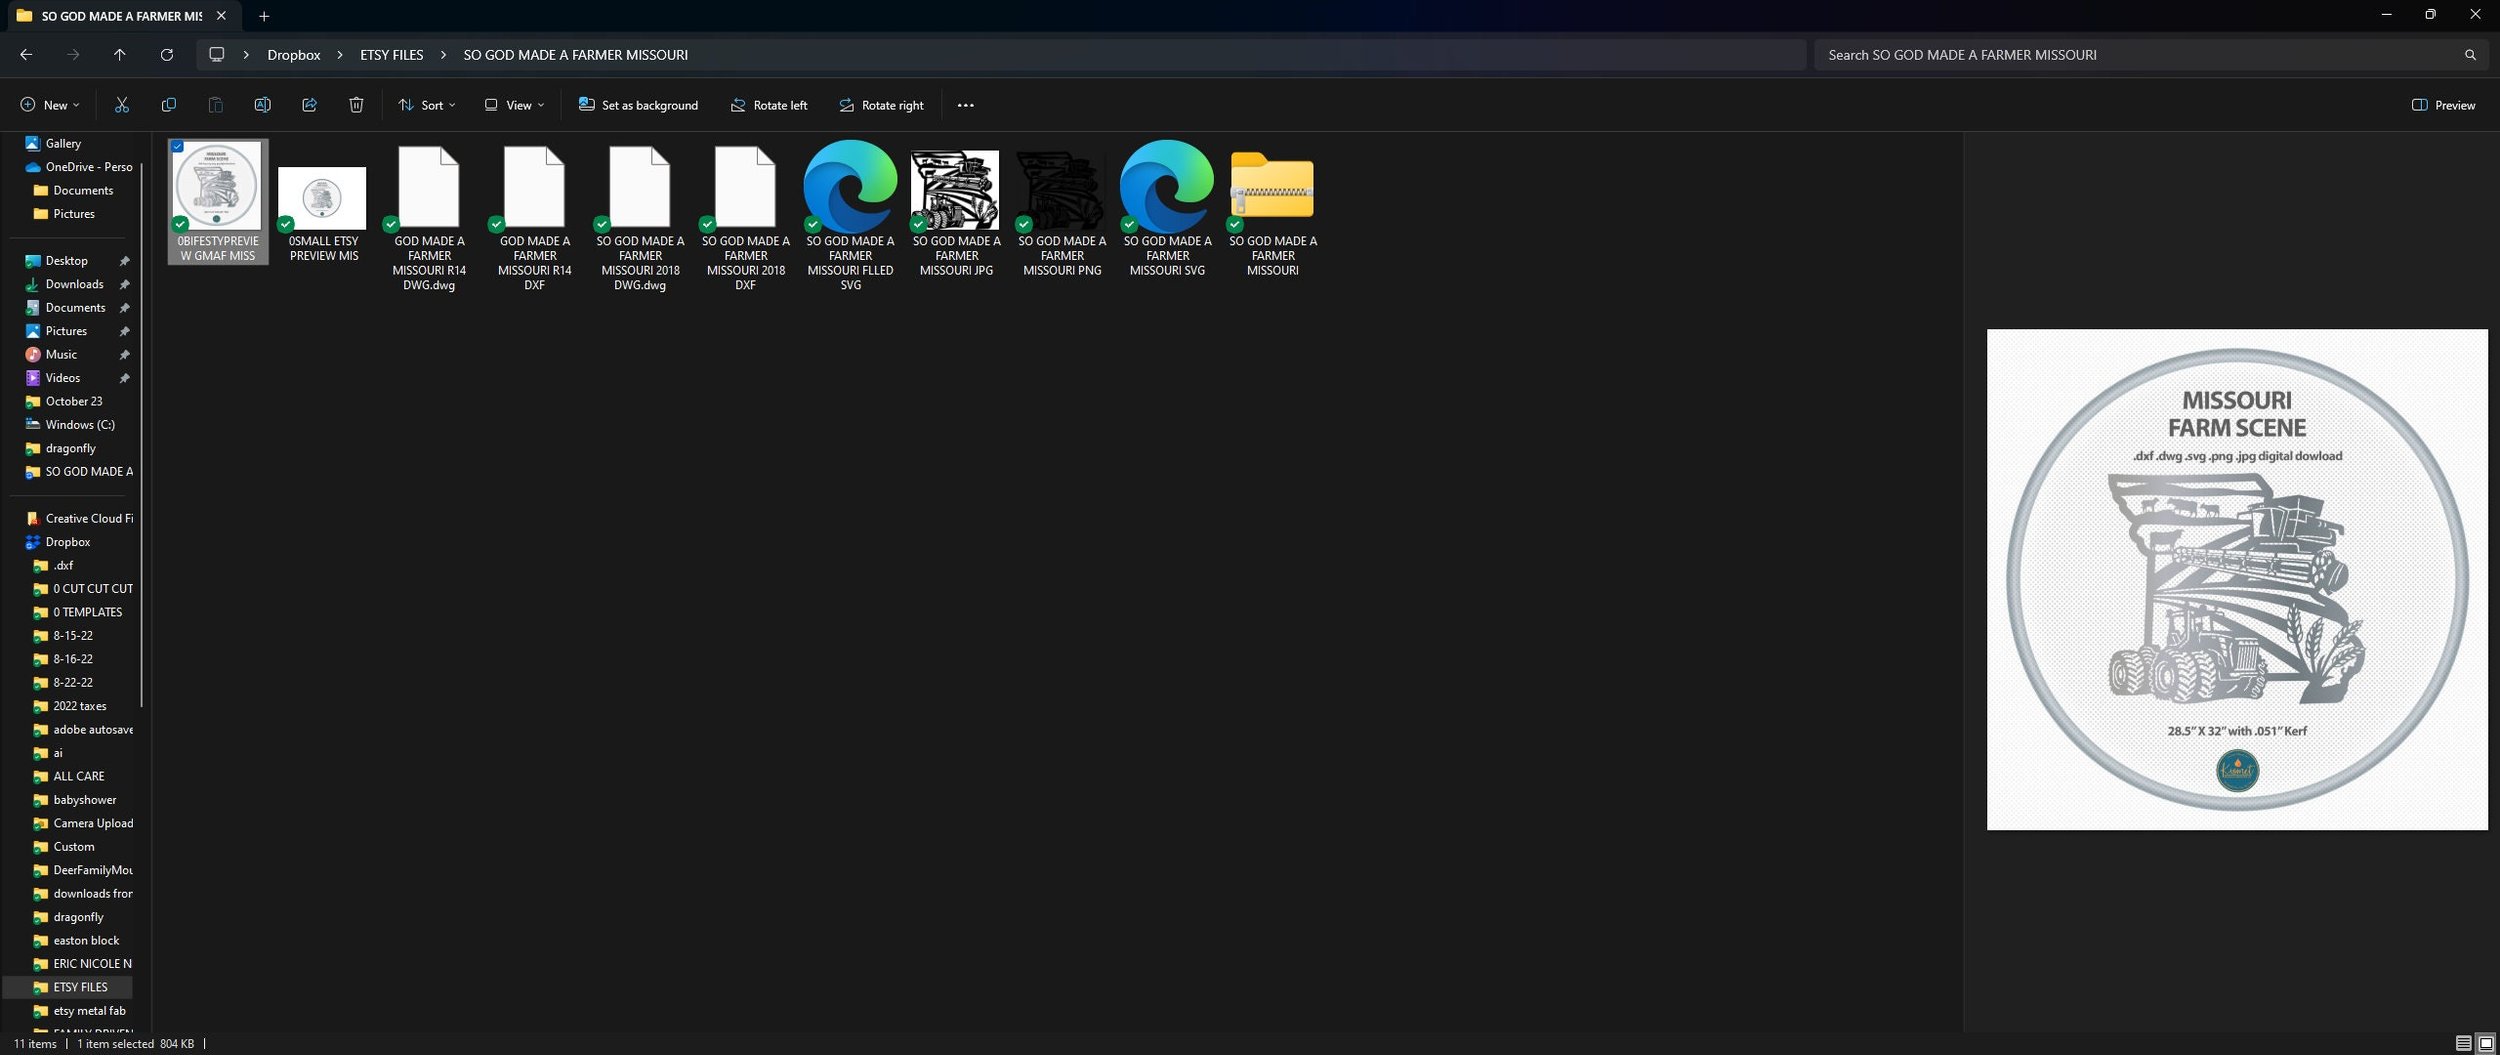This screenshot has width=2500, height=1055.
Task: Switch to details view in status bar
Action: click(x=2463, y=1043)
